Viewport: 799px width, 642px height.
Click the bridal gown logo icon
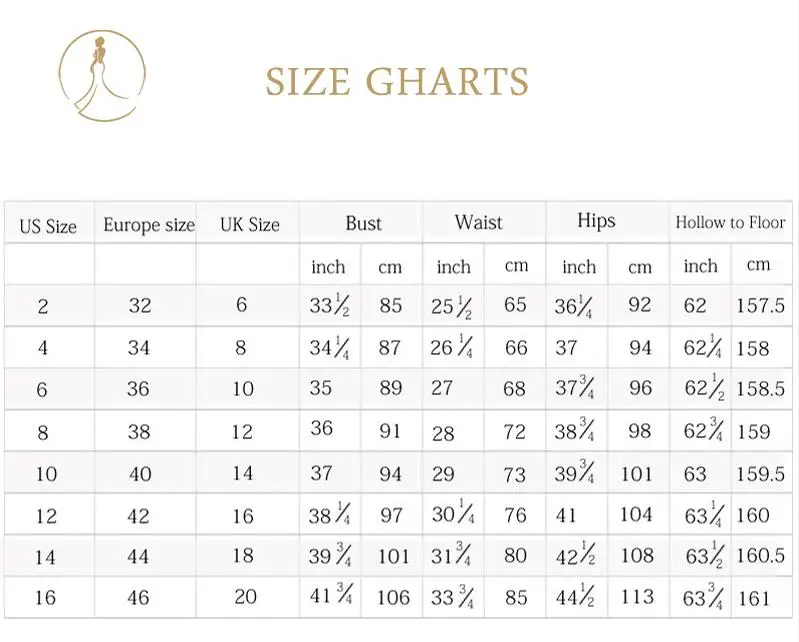(102, 75)
